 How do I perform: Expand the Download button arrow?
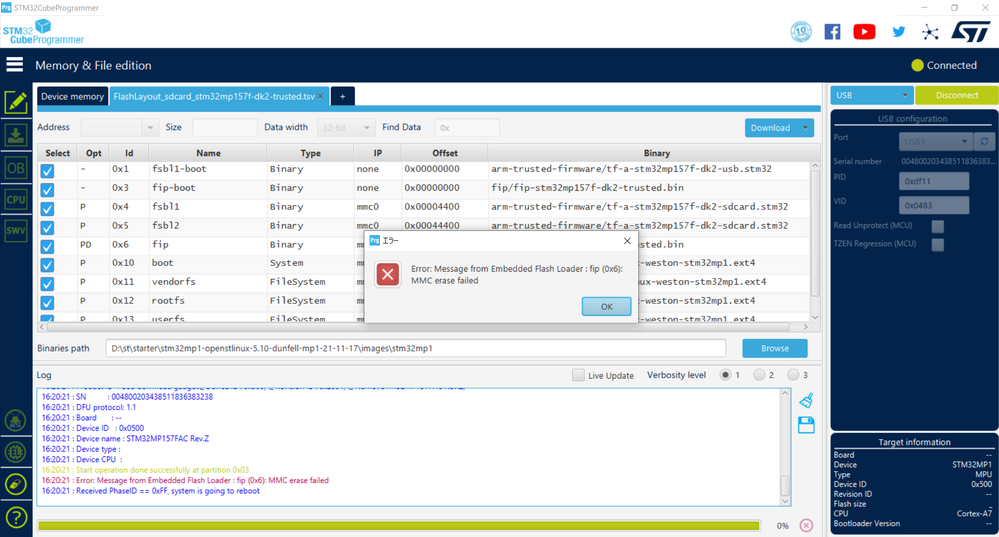(x=805, y=127)
